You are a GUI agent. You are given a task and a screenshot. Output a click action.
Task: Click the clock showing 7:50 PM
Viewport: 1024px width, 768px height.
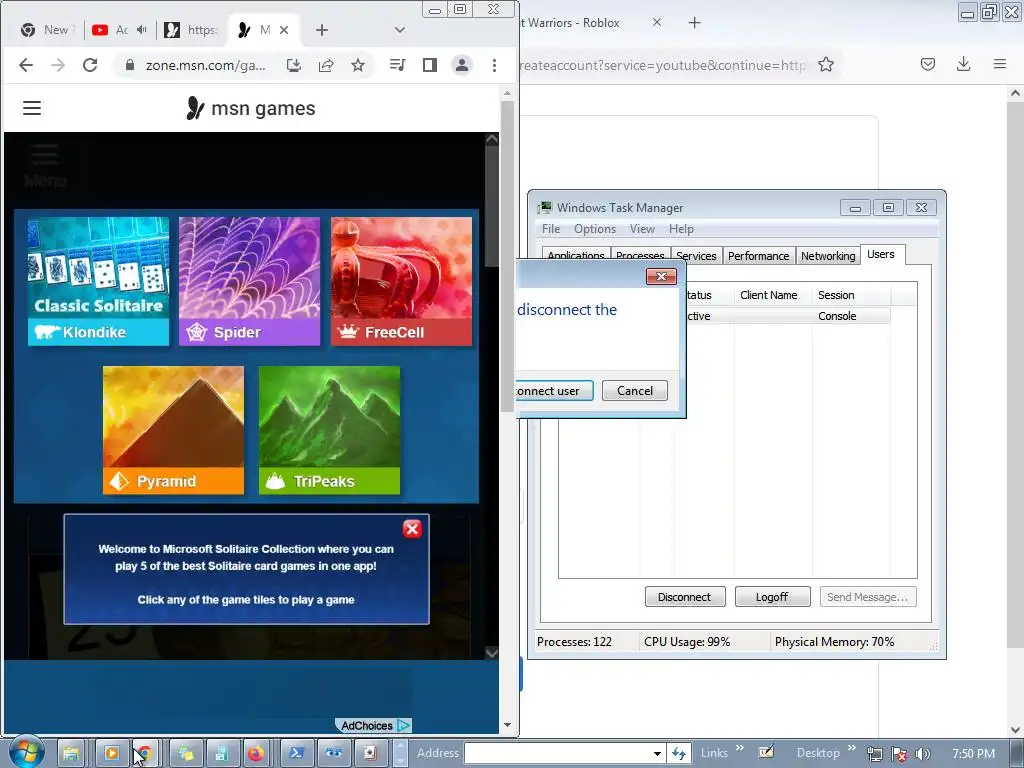tap(974, 754)
